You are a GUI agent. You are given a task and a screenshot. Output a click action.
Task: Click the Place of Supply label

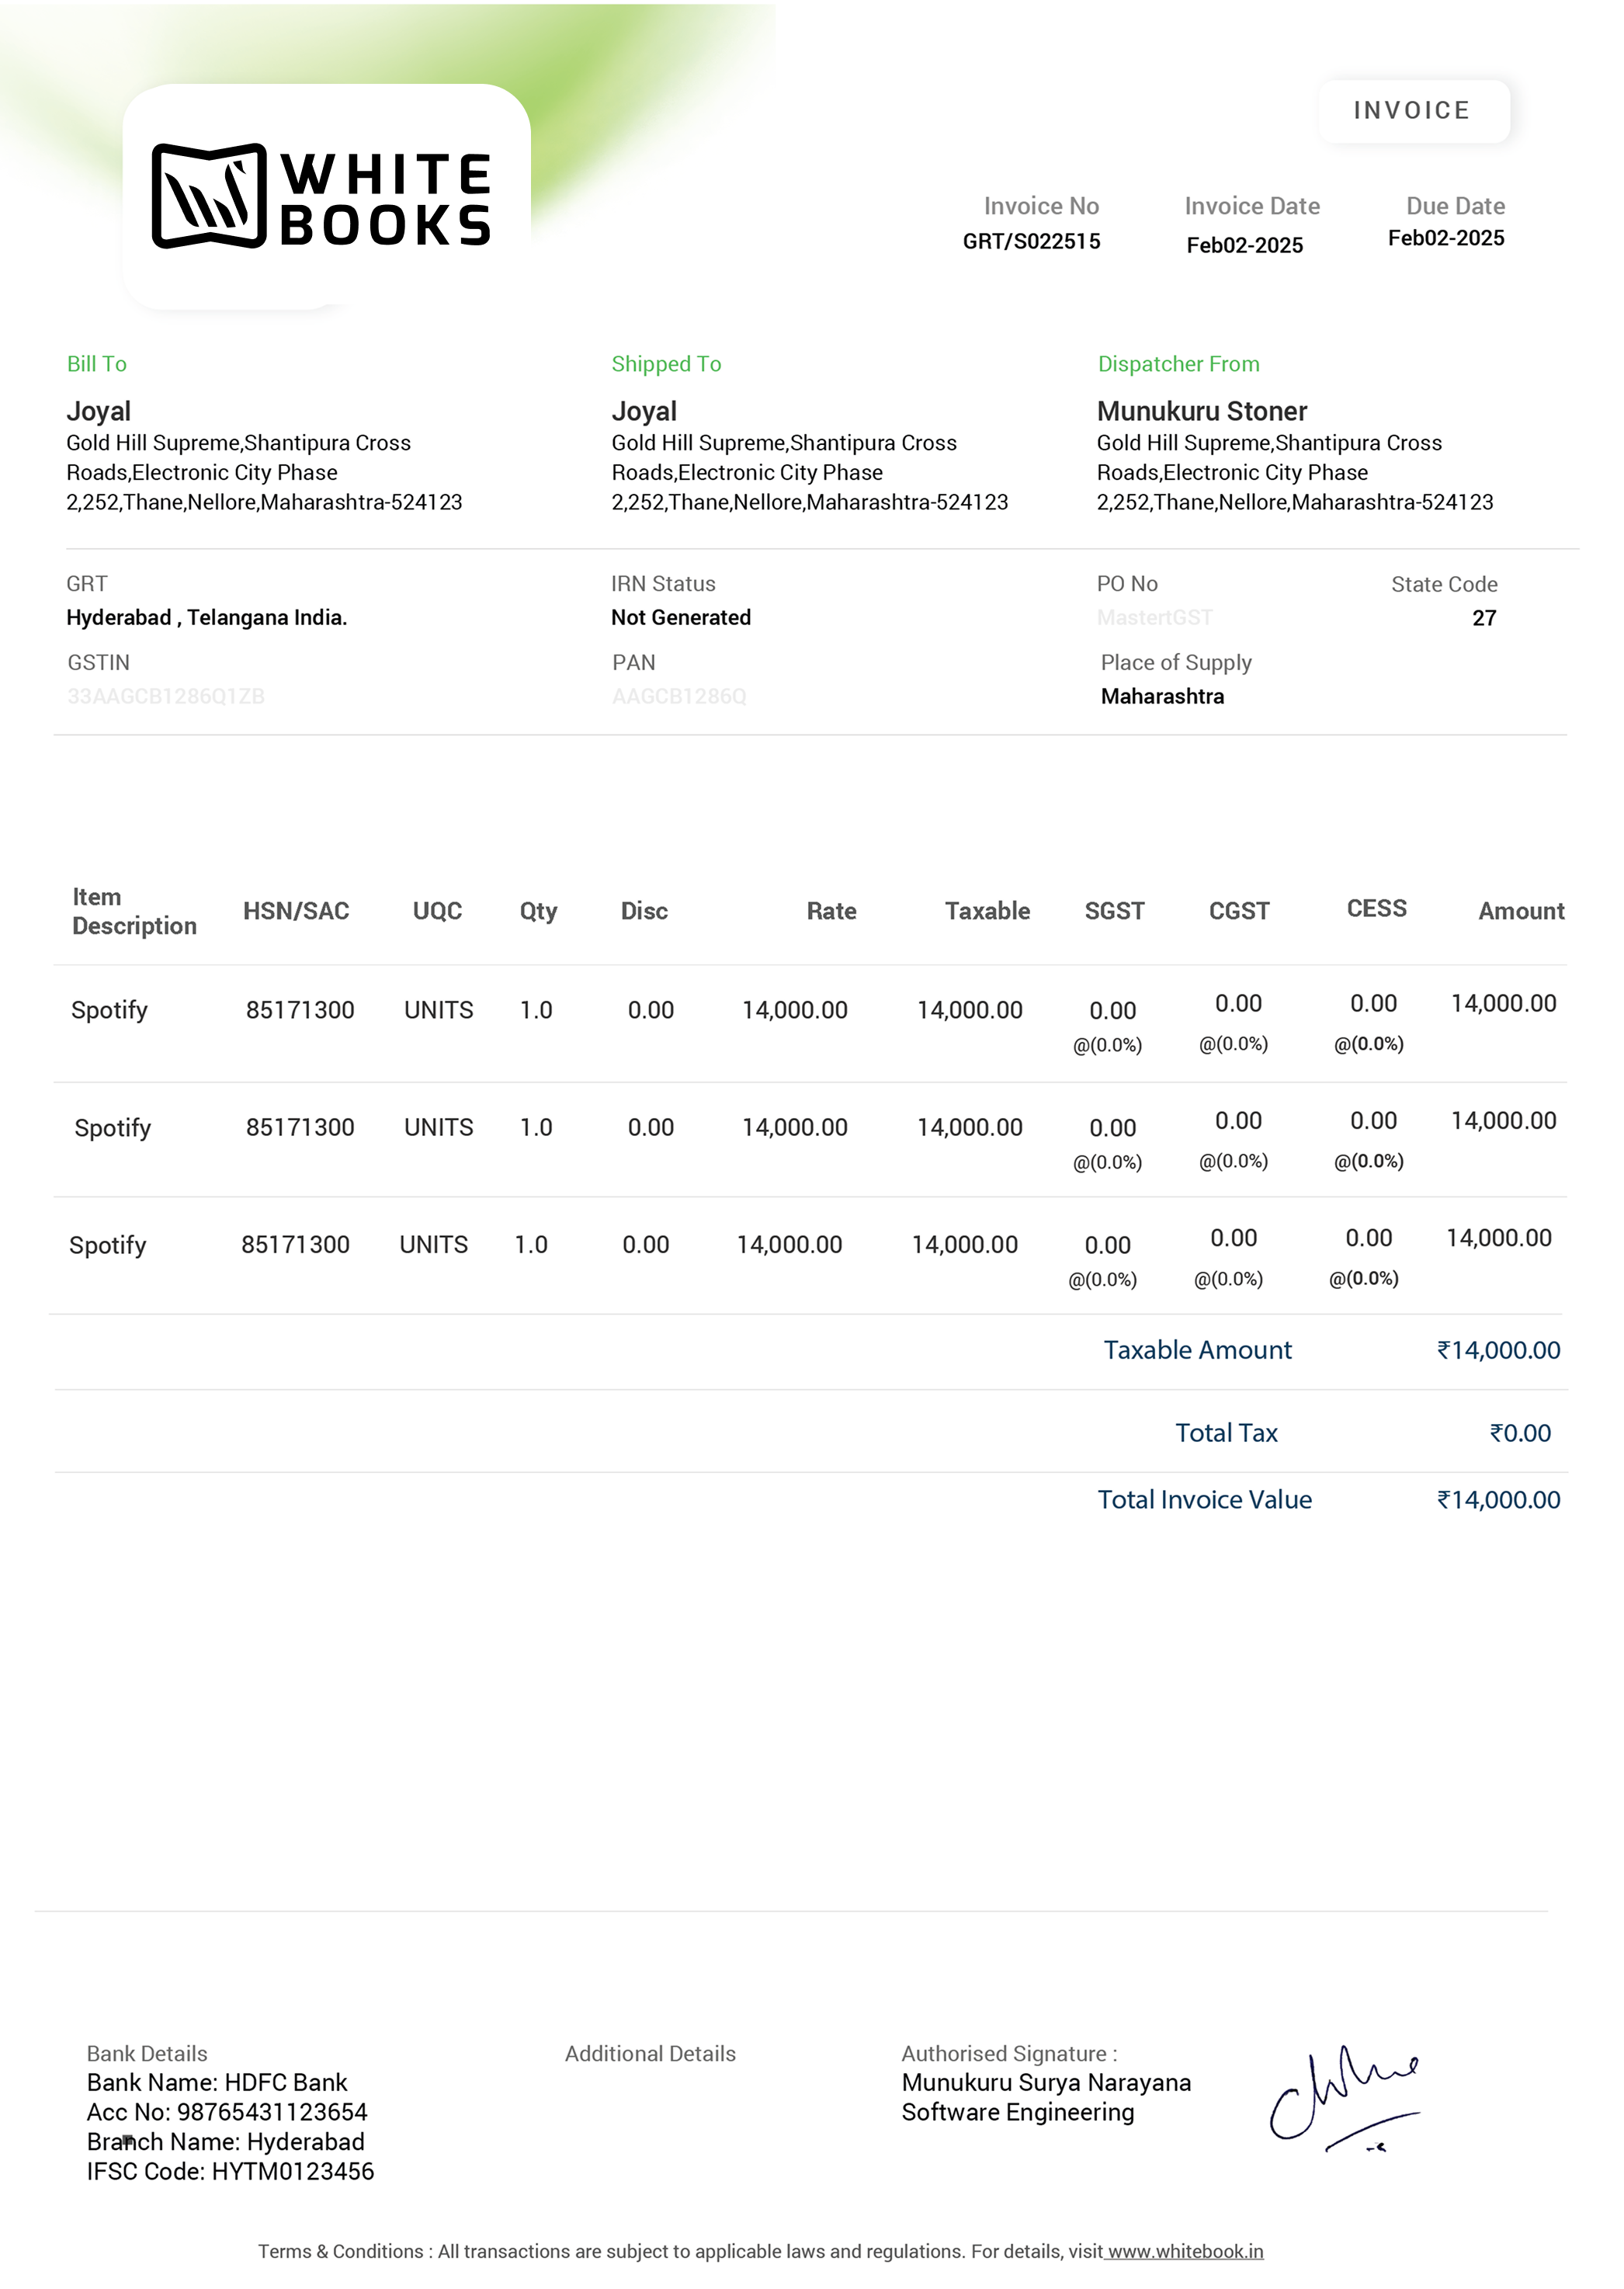click(1176, 663)
